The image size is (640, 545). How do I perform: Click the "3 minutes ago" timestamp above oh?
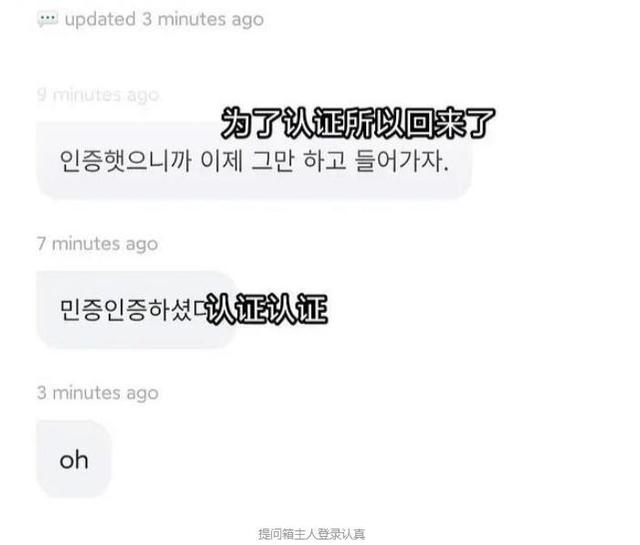click(98, 393)
